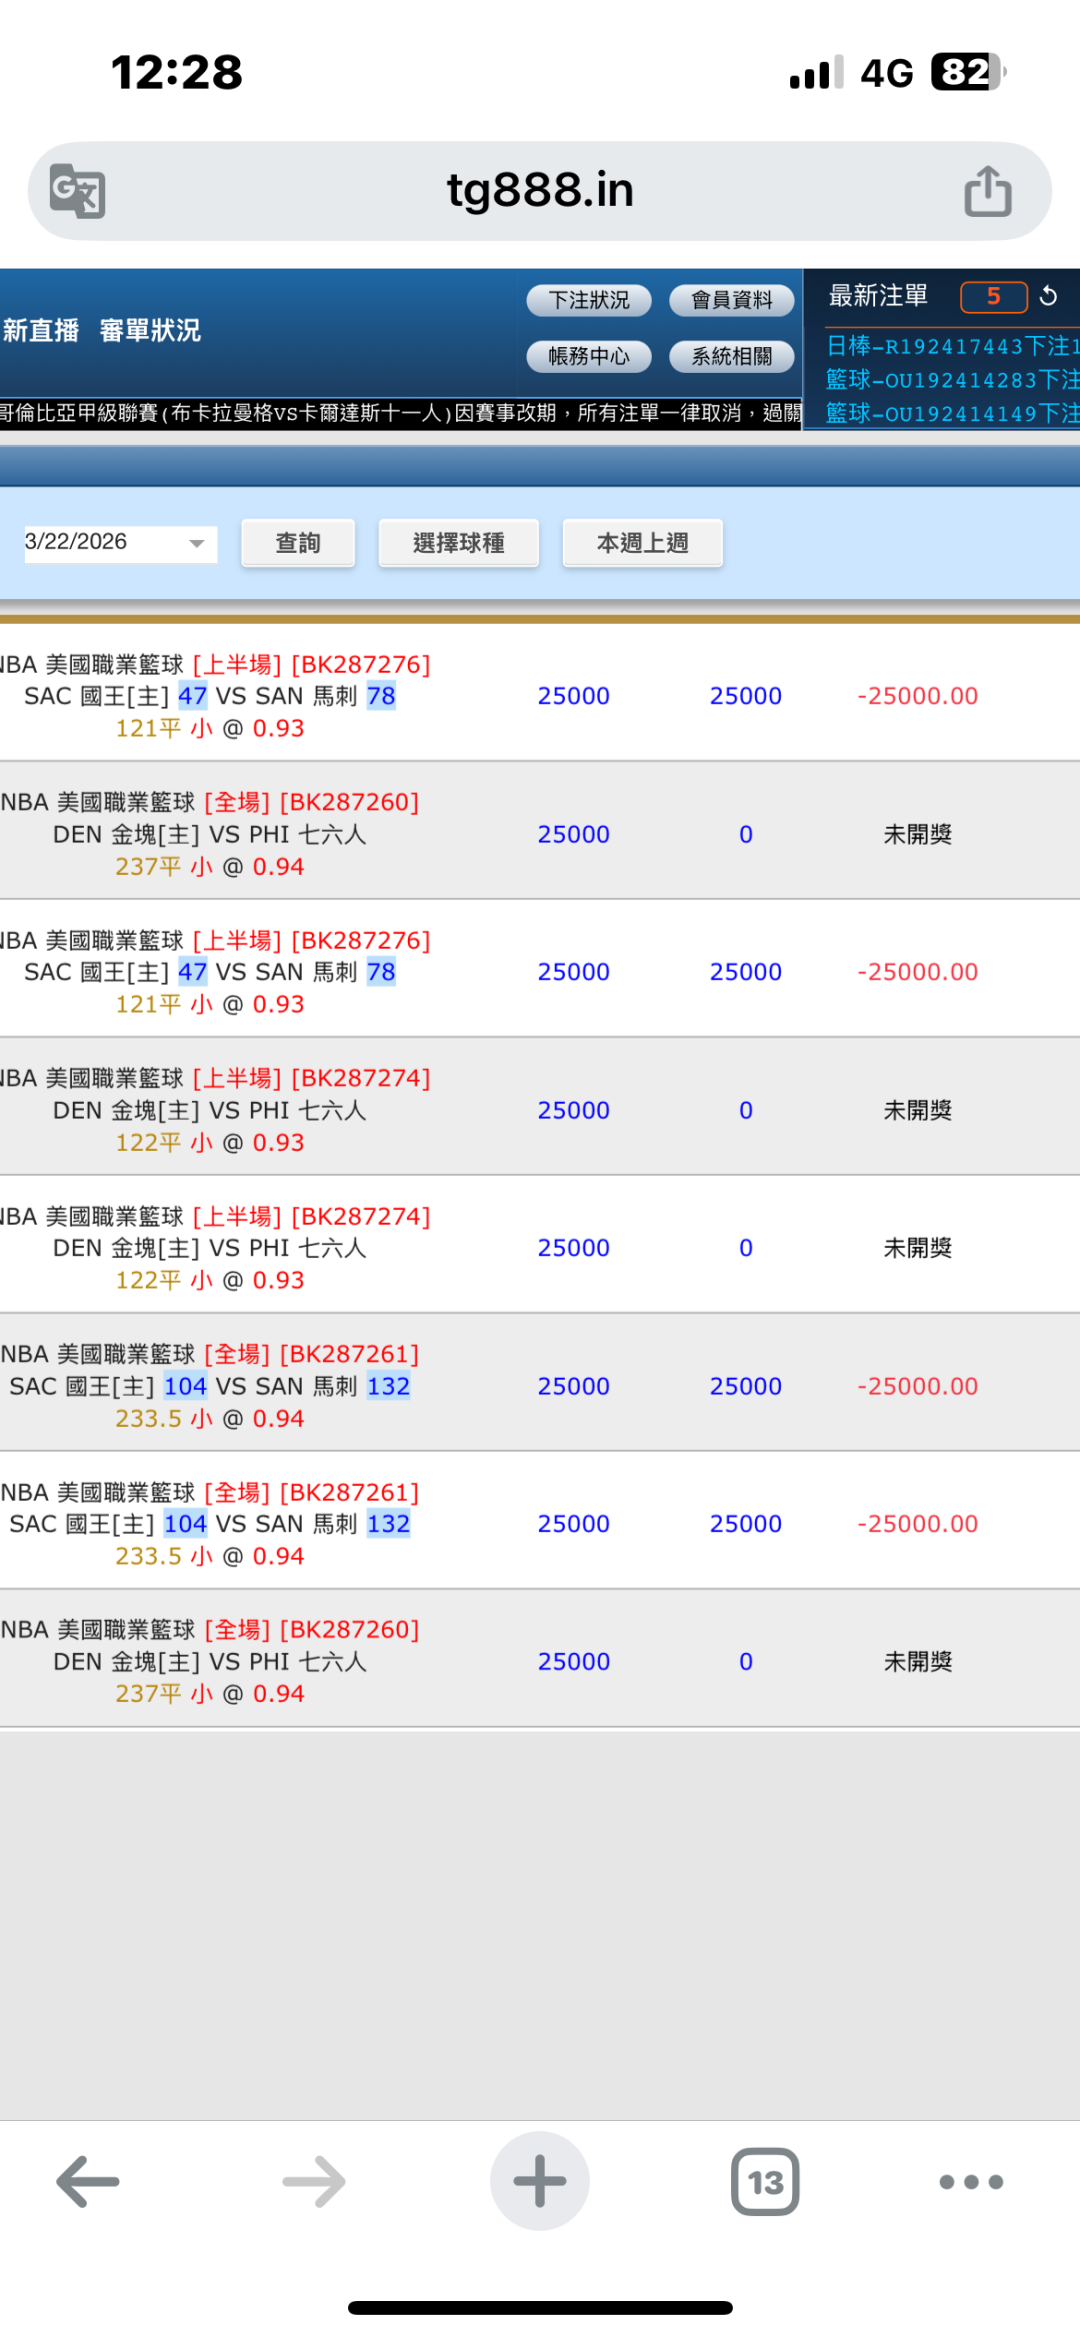Open a new browser tab
1080x2337 pixels.
tap(539, 2181)
